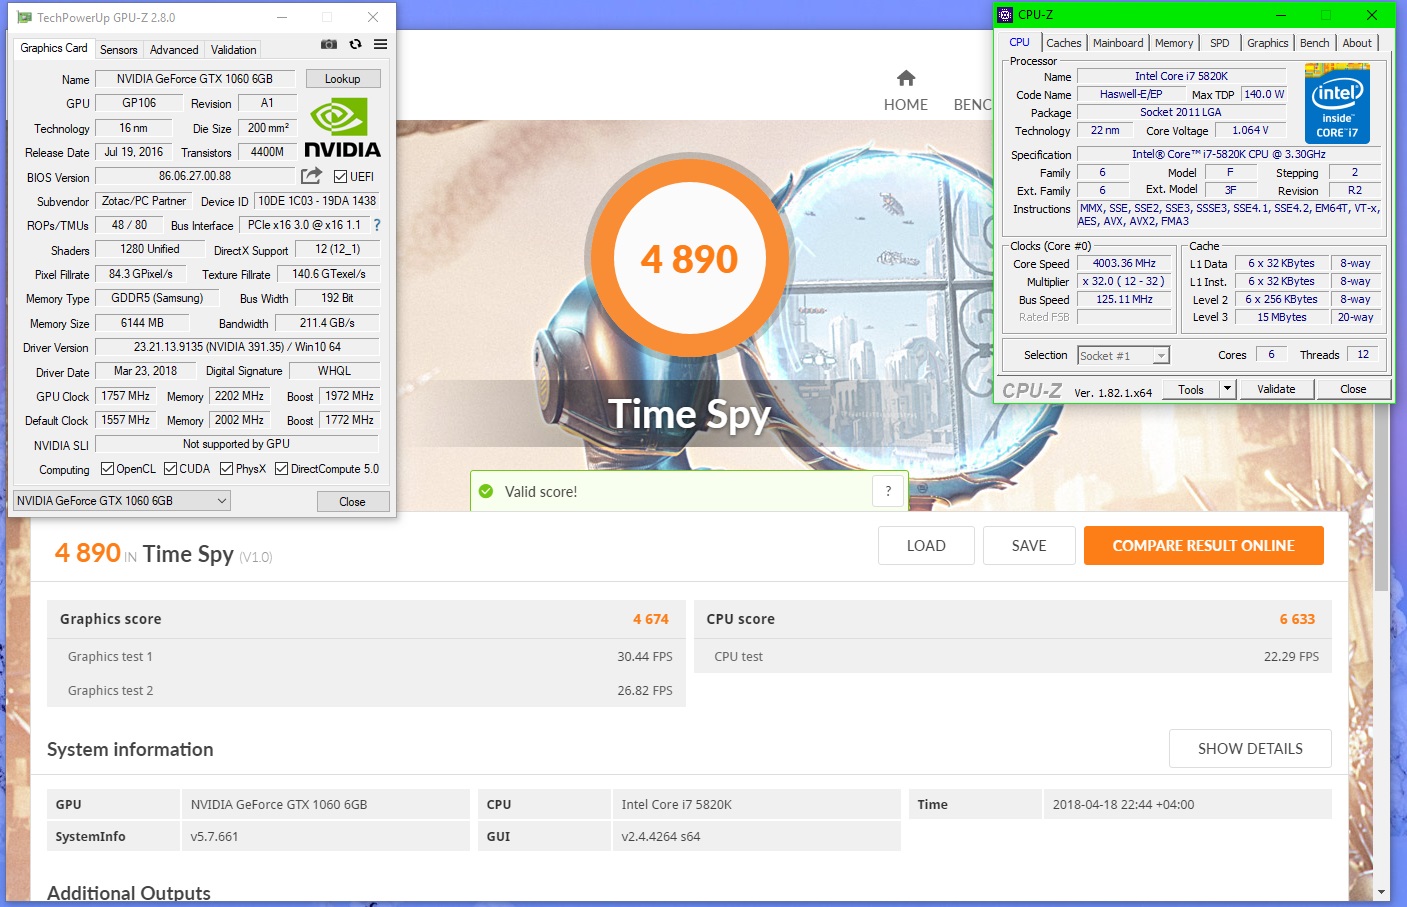Image resolution: width=1407 pixels, height=907 pixels.
Task: Select the Validation tab in GPU-Z
Action: [x=234, y=50]
